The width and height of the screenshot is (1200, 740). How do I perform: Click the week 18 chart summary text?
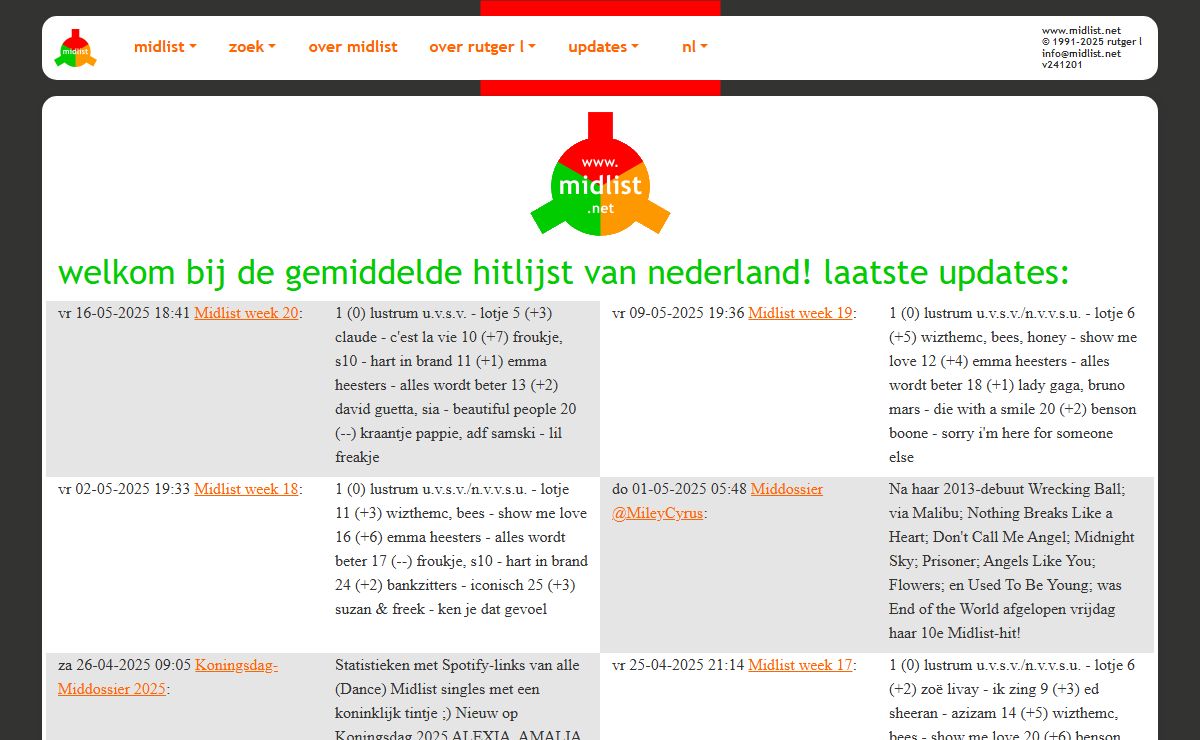click(462, 549)
